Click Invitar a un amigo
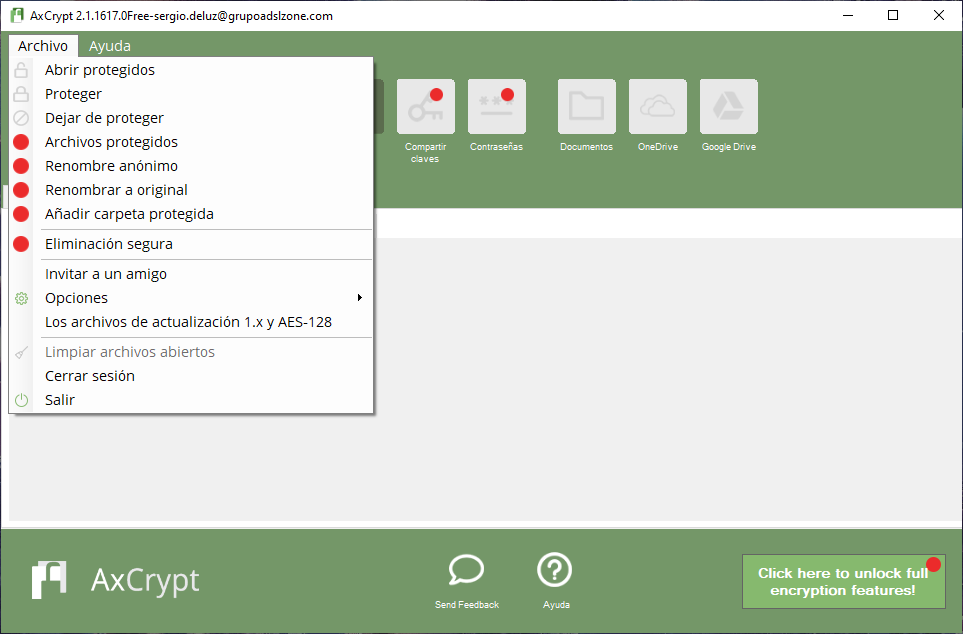This screenshot has height=634, width=963. (106, 274)
